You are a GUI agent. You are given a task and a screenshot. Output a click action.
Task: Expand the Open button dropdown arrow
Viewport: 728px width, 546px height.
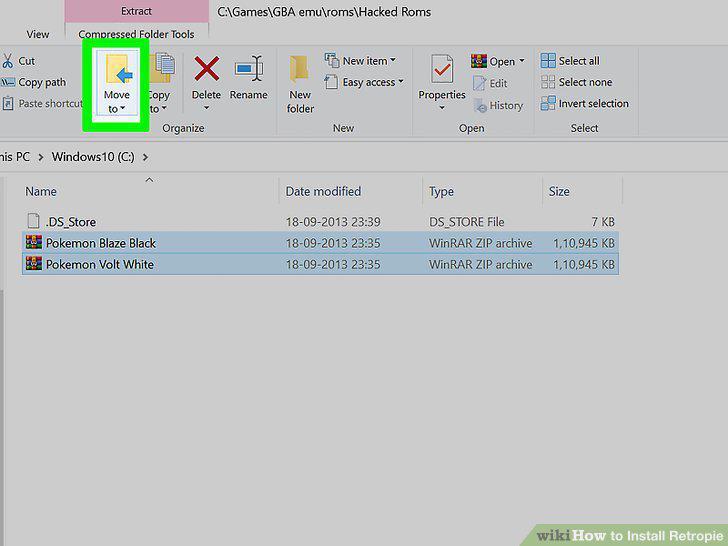tap(522, 61)
